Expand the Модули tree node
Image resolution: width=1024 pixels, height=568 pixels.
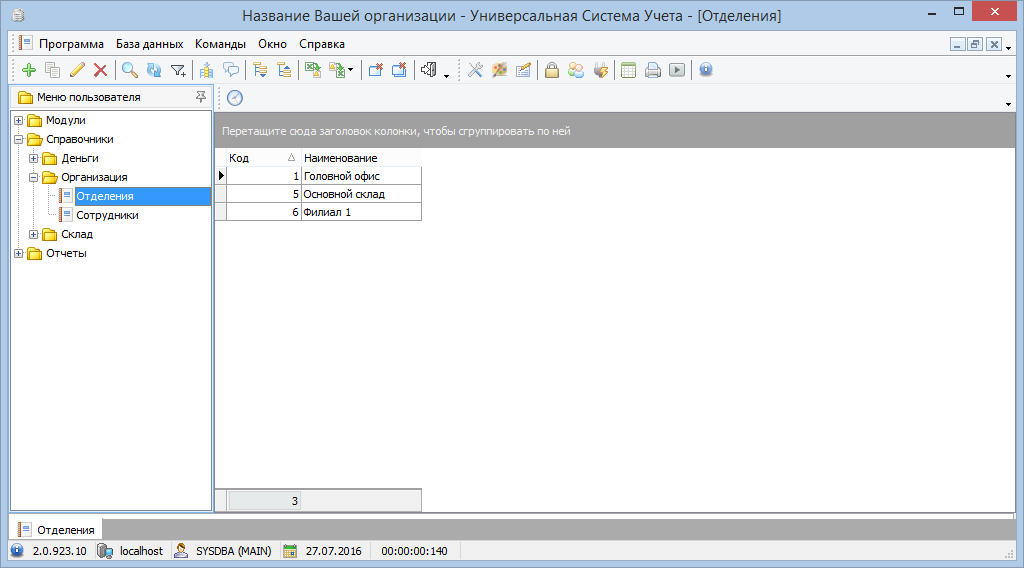pos(18,120)
